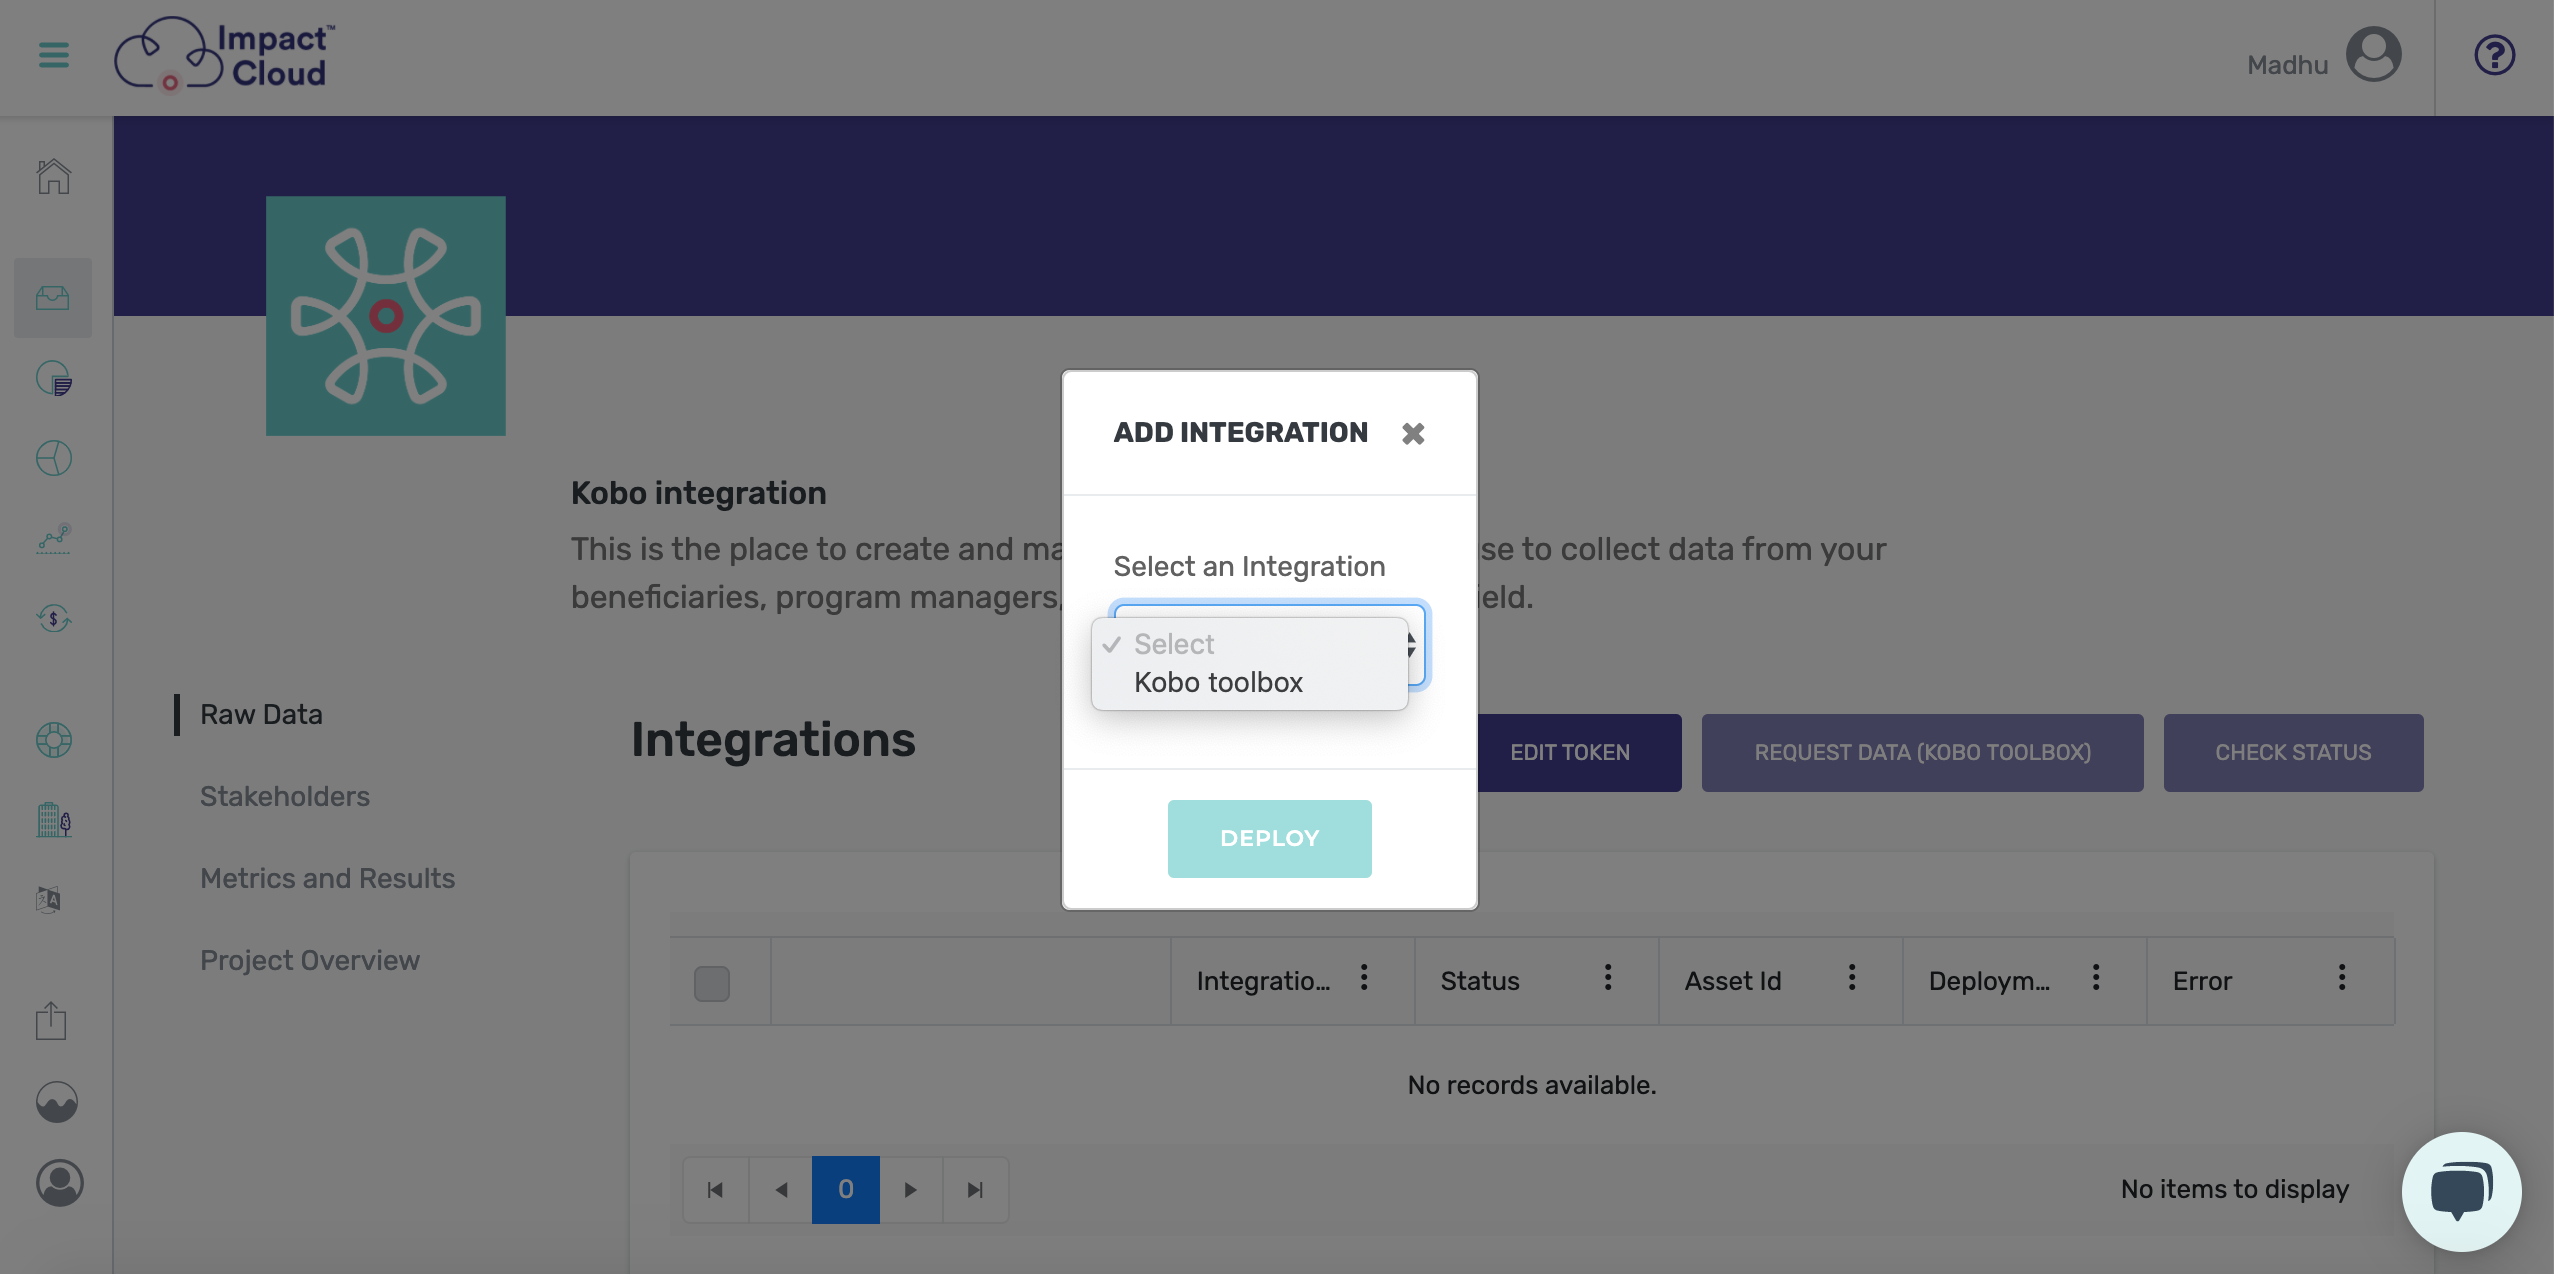Image resolution: width=2554 pixels, height=1274 pixels.
Task: Open the Raw Data section
Action: pos(261,715)
